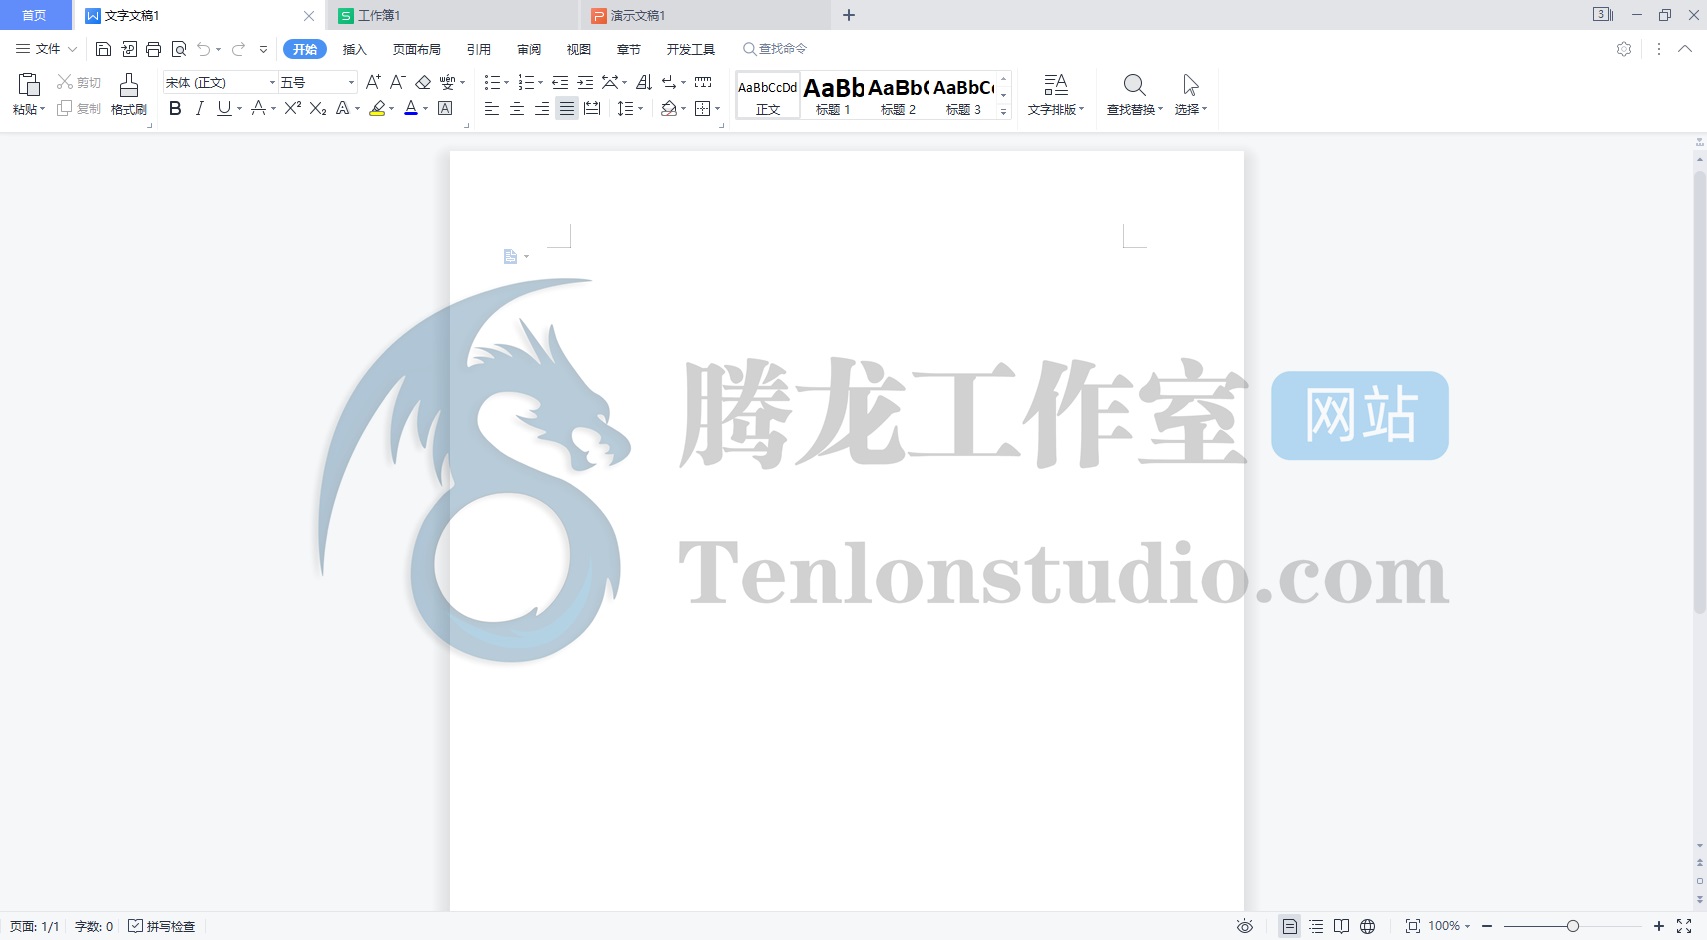Toggle italic formatting

pyautogui.click(x=199, y=108)
